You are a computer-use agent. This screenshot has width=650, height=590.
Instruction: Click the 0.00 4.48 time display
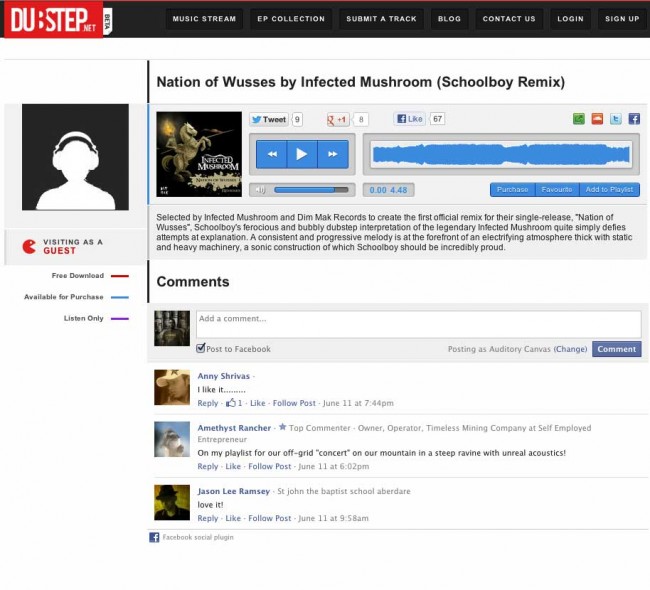tap(388, 190)
